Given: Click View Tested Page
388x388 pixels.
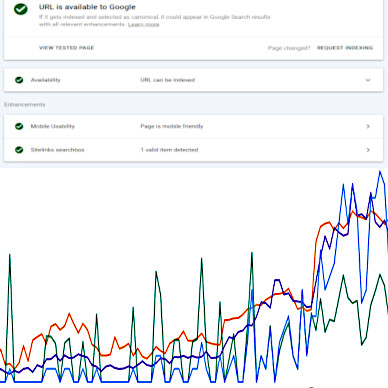Looking at the screenshot, I should point(66,48).
